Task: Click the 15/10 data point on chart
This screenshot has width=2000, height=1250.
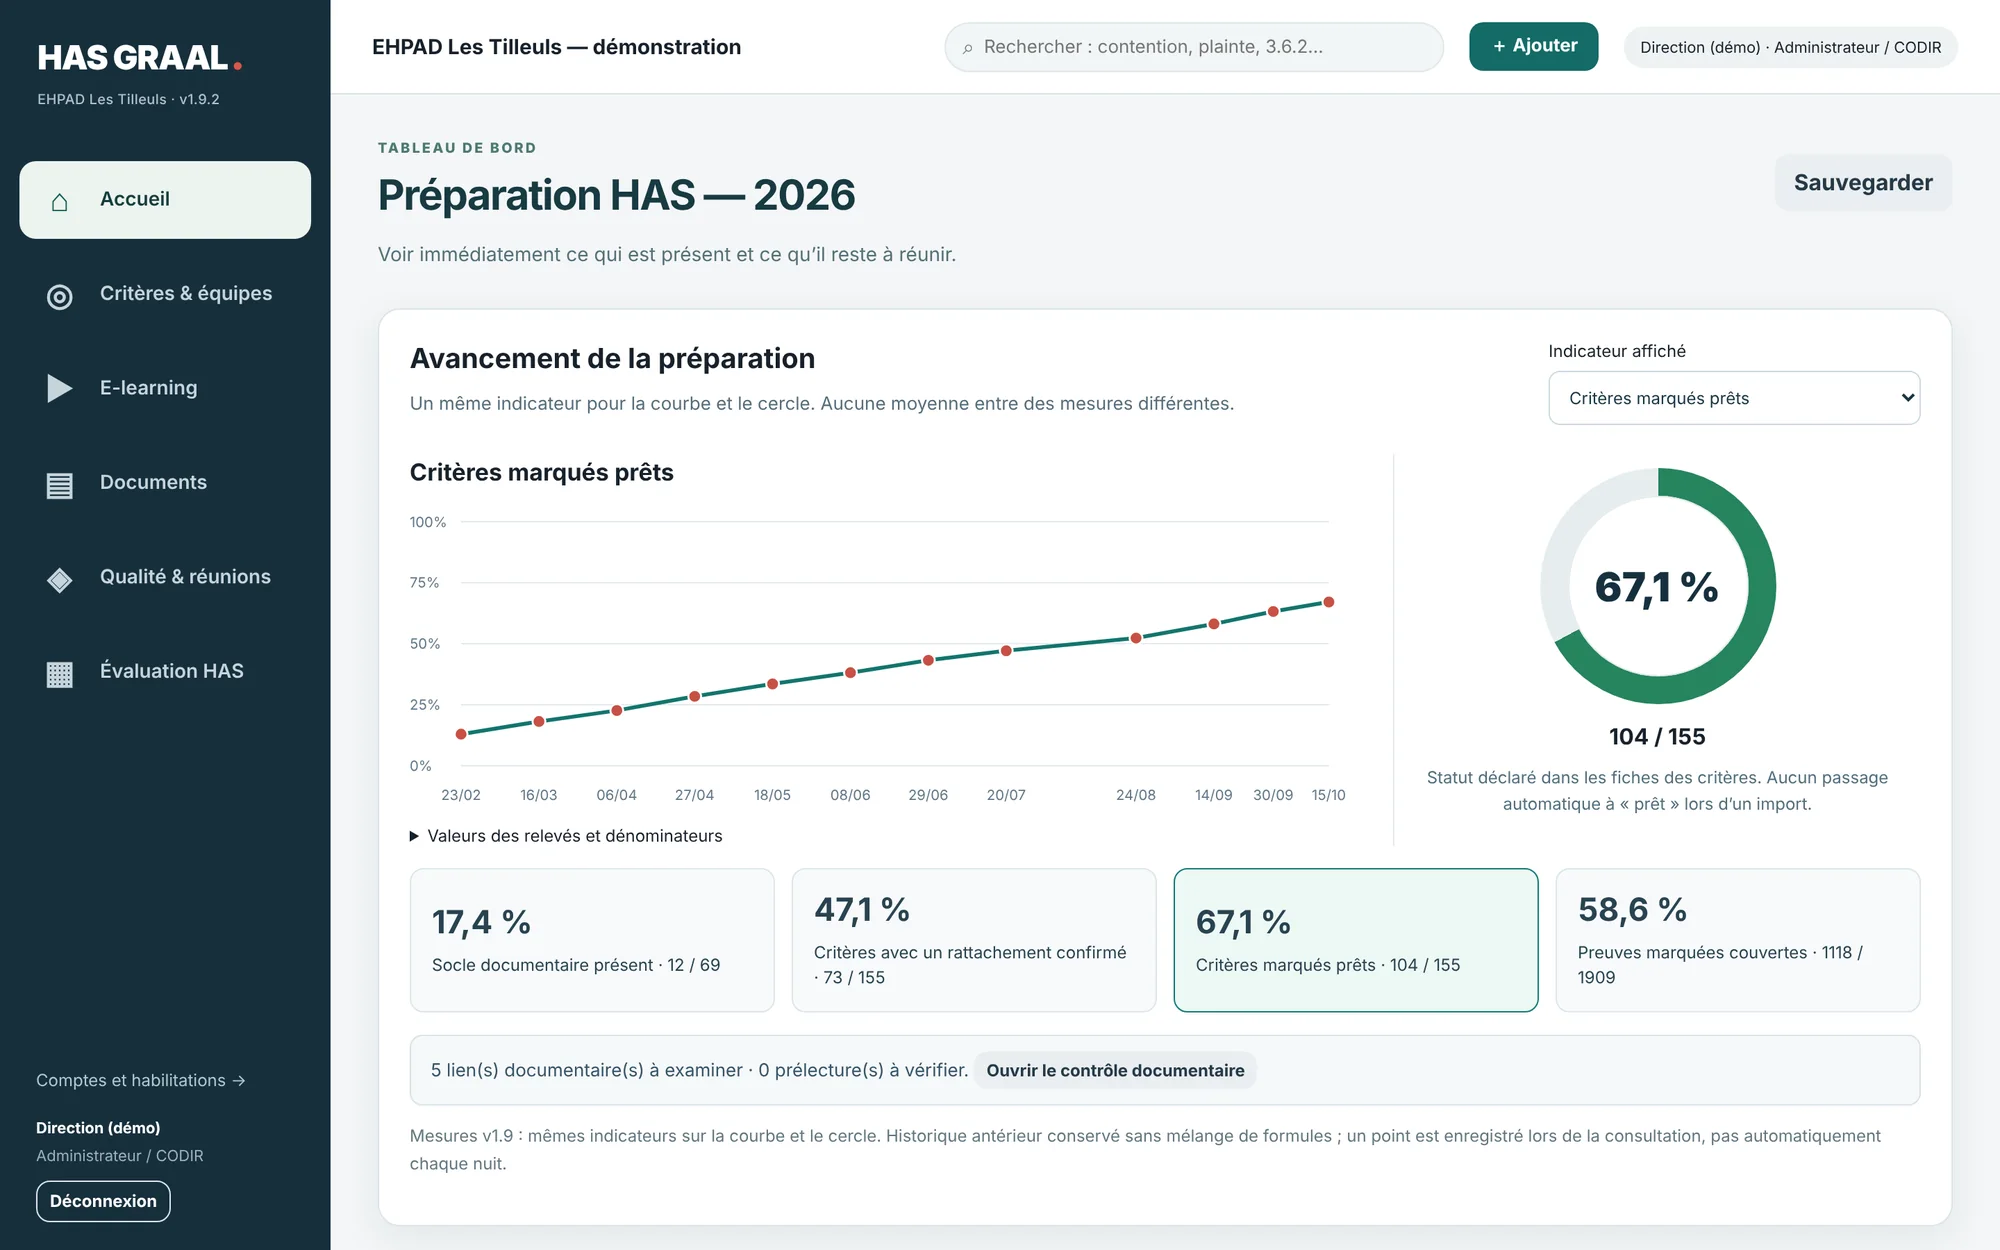Action: point(1329,602)
